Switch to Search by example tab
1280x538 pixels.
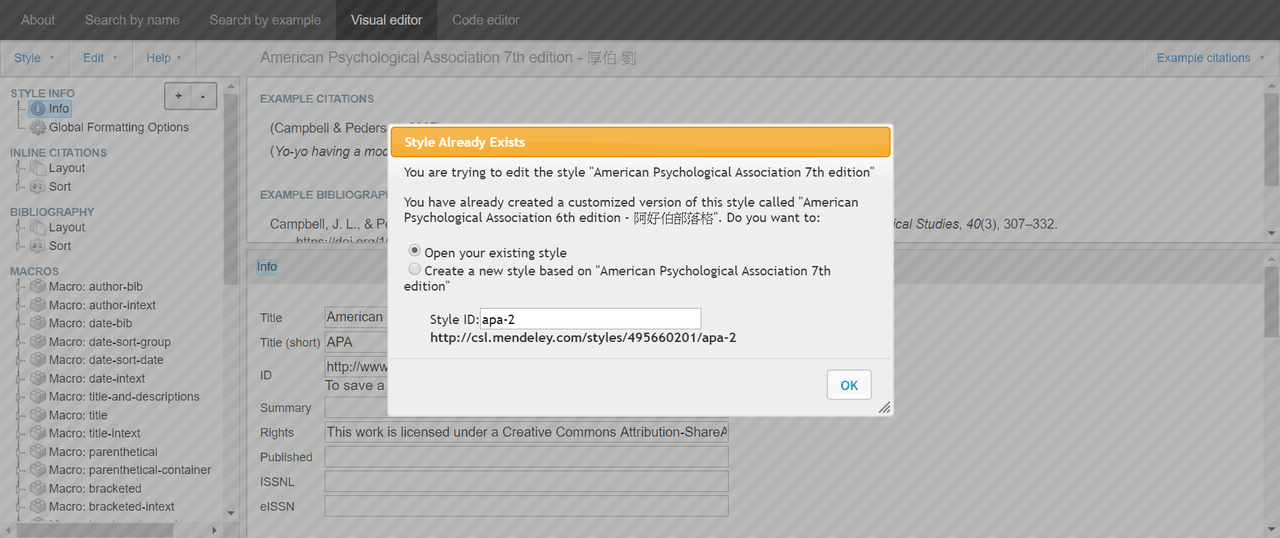(x=265, y=20)
